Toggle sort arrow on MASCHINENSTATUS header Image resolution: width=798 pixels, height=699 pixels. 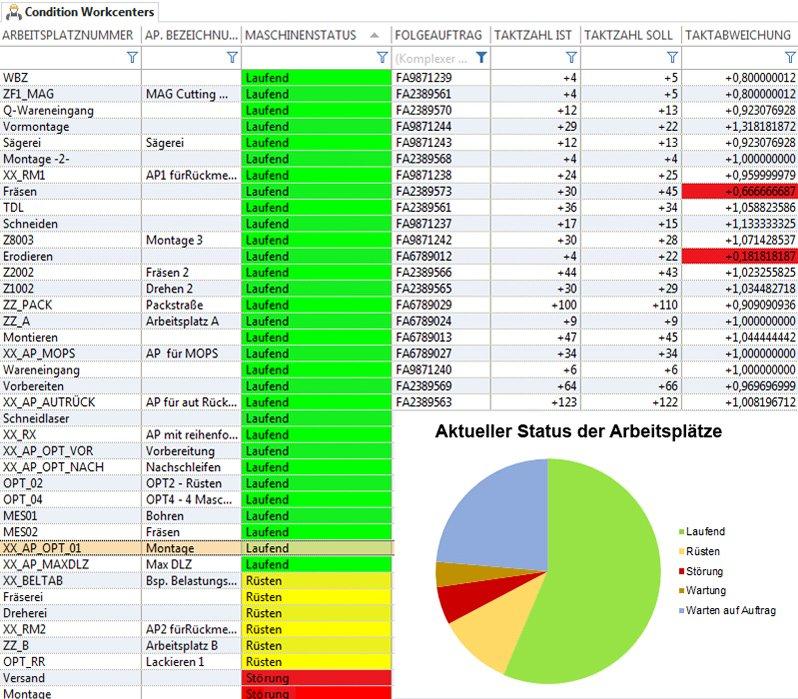(375, 35)
